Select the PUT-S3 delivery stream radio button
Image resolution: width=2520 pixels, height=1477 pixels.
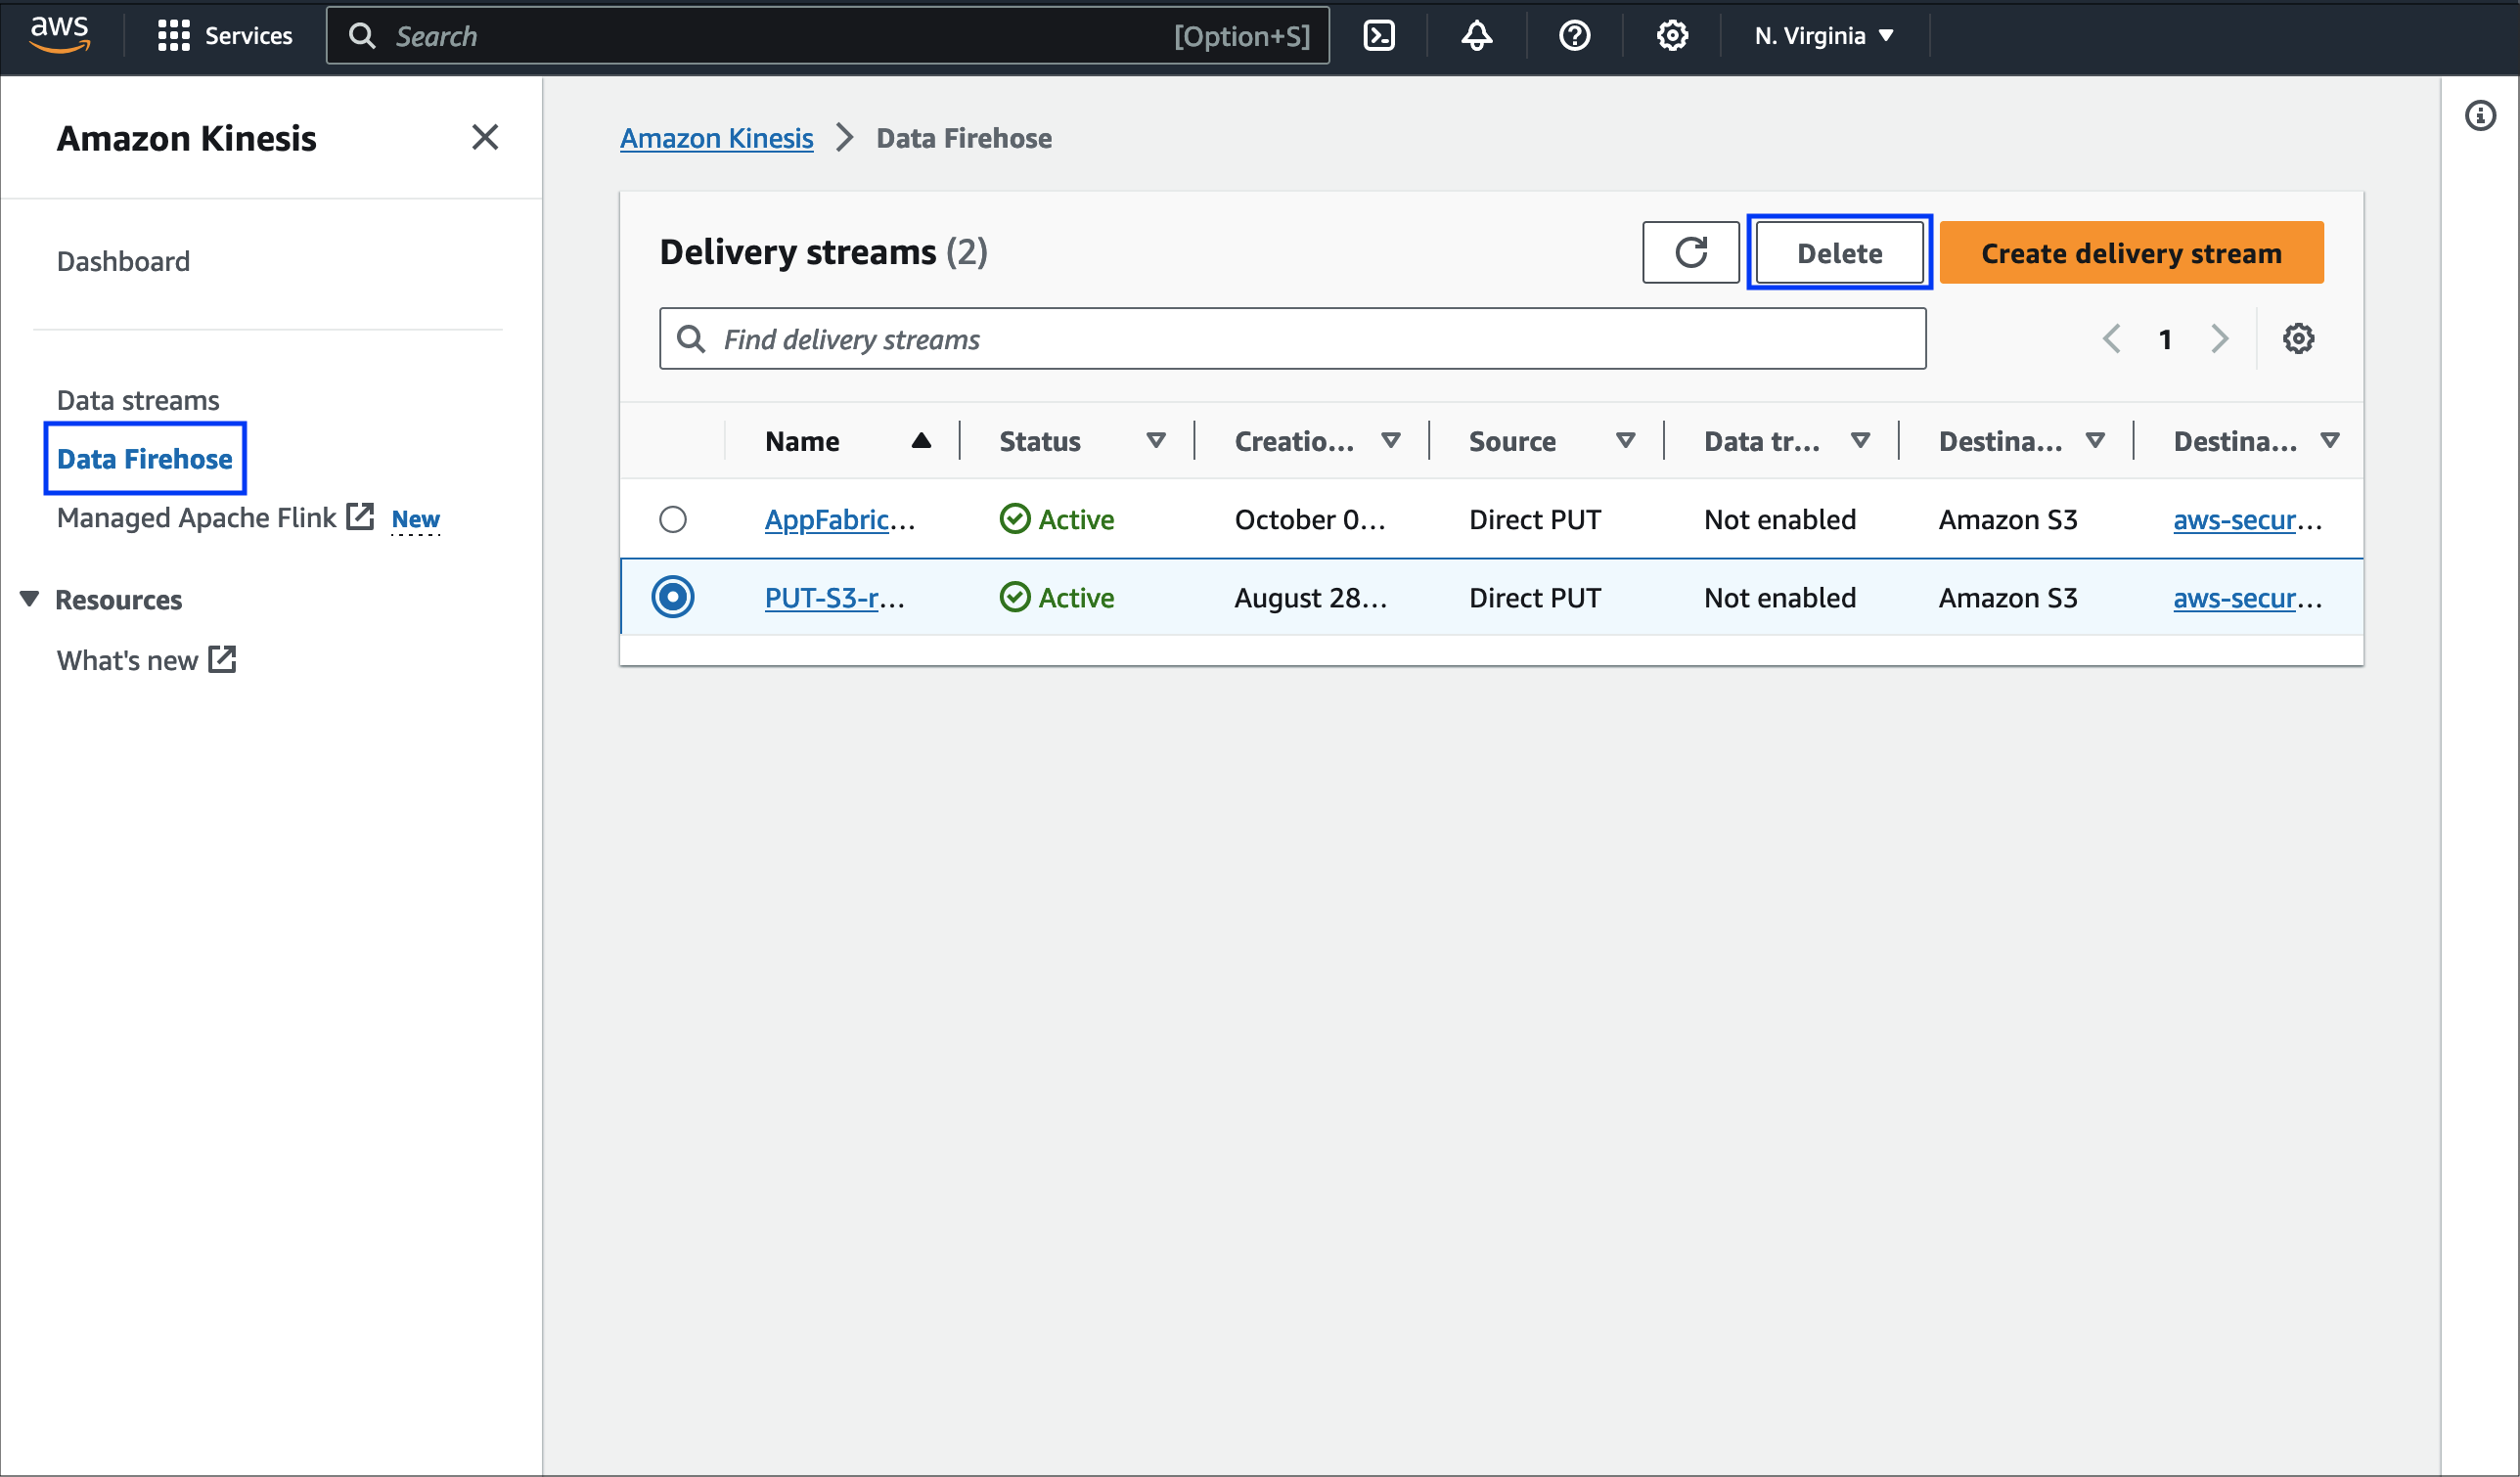pyautogui.click(x=673, y=596)
